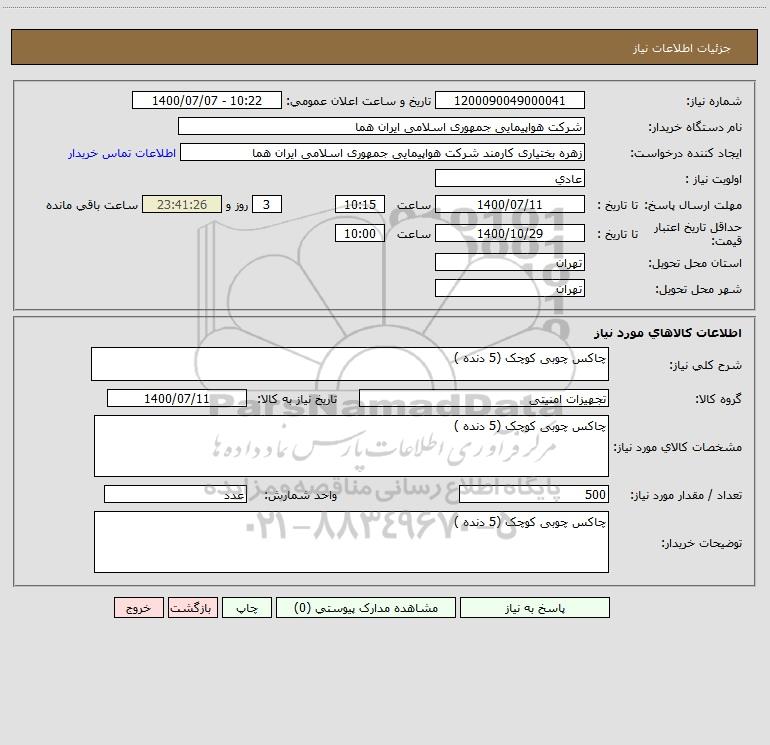The width and height of the screenshot is (770, 745).
Task: Click the مشخصات کالای مورد نیاز label
Action: [x=678, y=447]
